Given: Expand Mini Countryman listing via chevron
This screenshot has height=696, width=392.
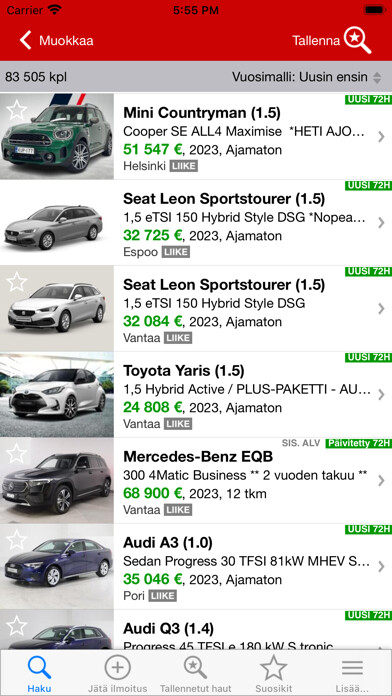Looking at the screenshot, I should (x=381, y=137).
